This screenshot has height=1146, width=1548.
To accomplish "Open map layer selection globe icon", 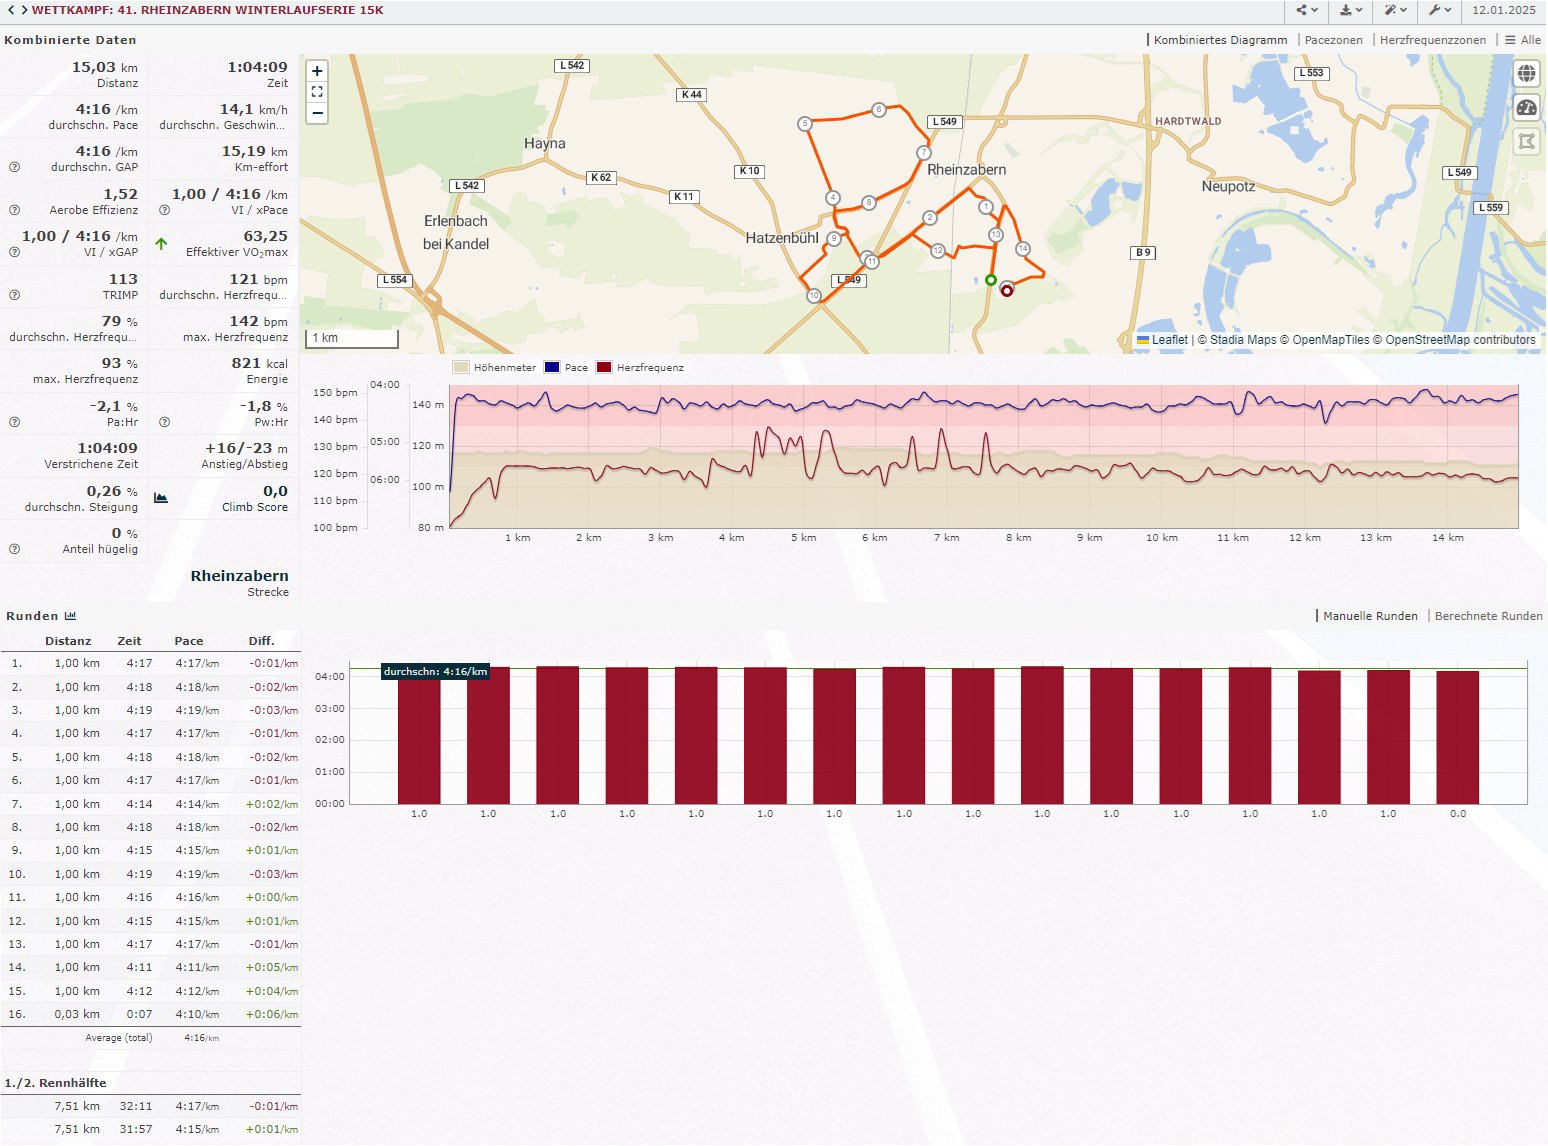I will point(1526,73).
